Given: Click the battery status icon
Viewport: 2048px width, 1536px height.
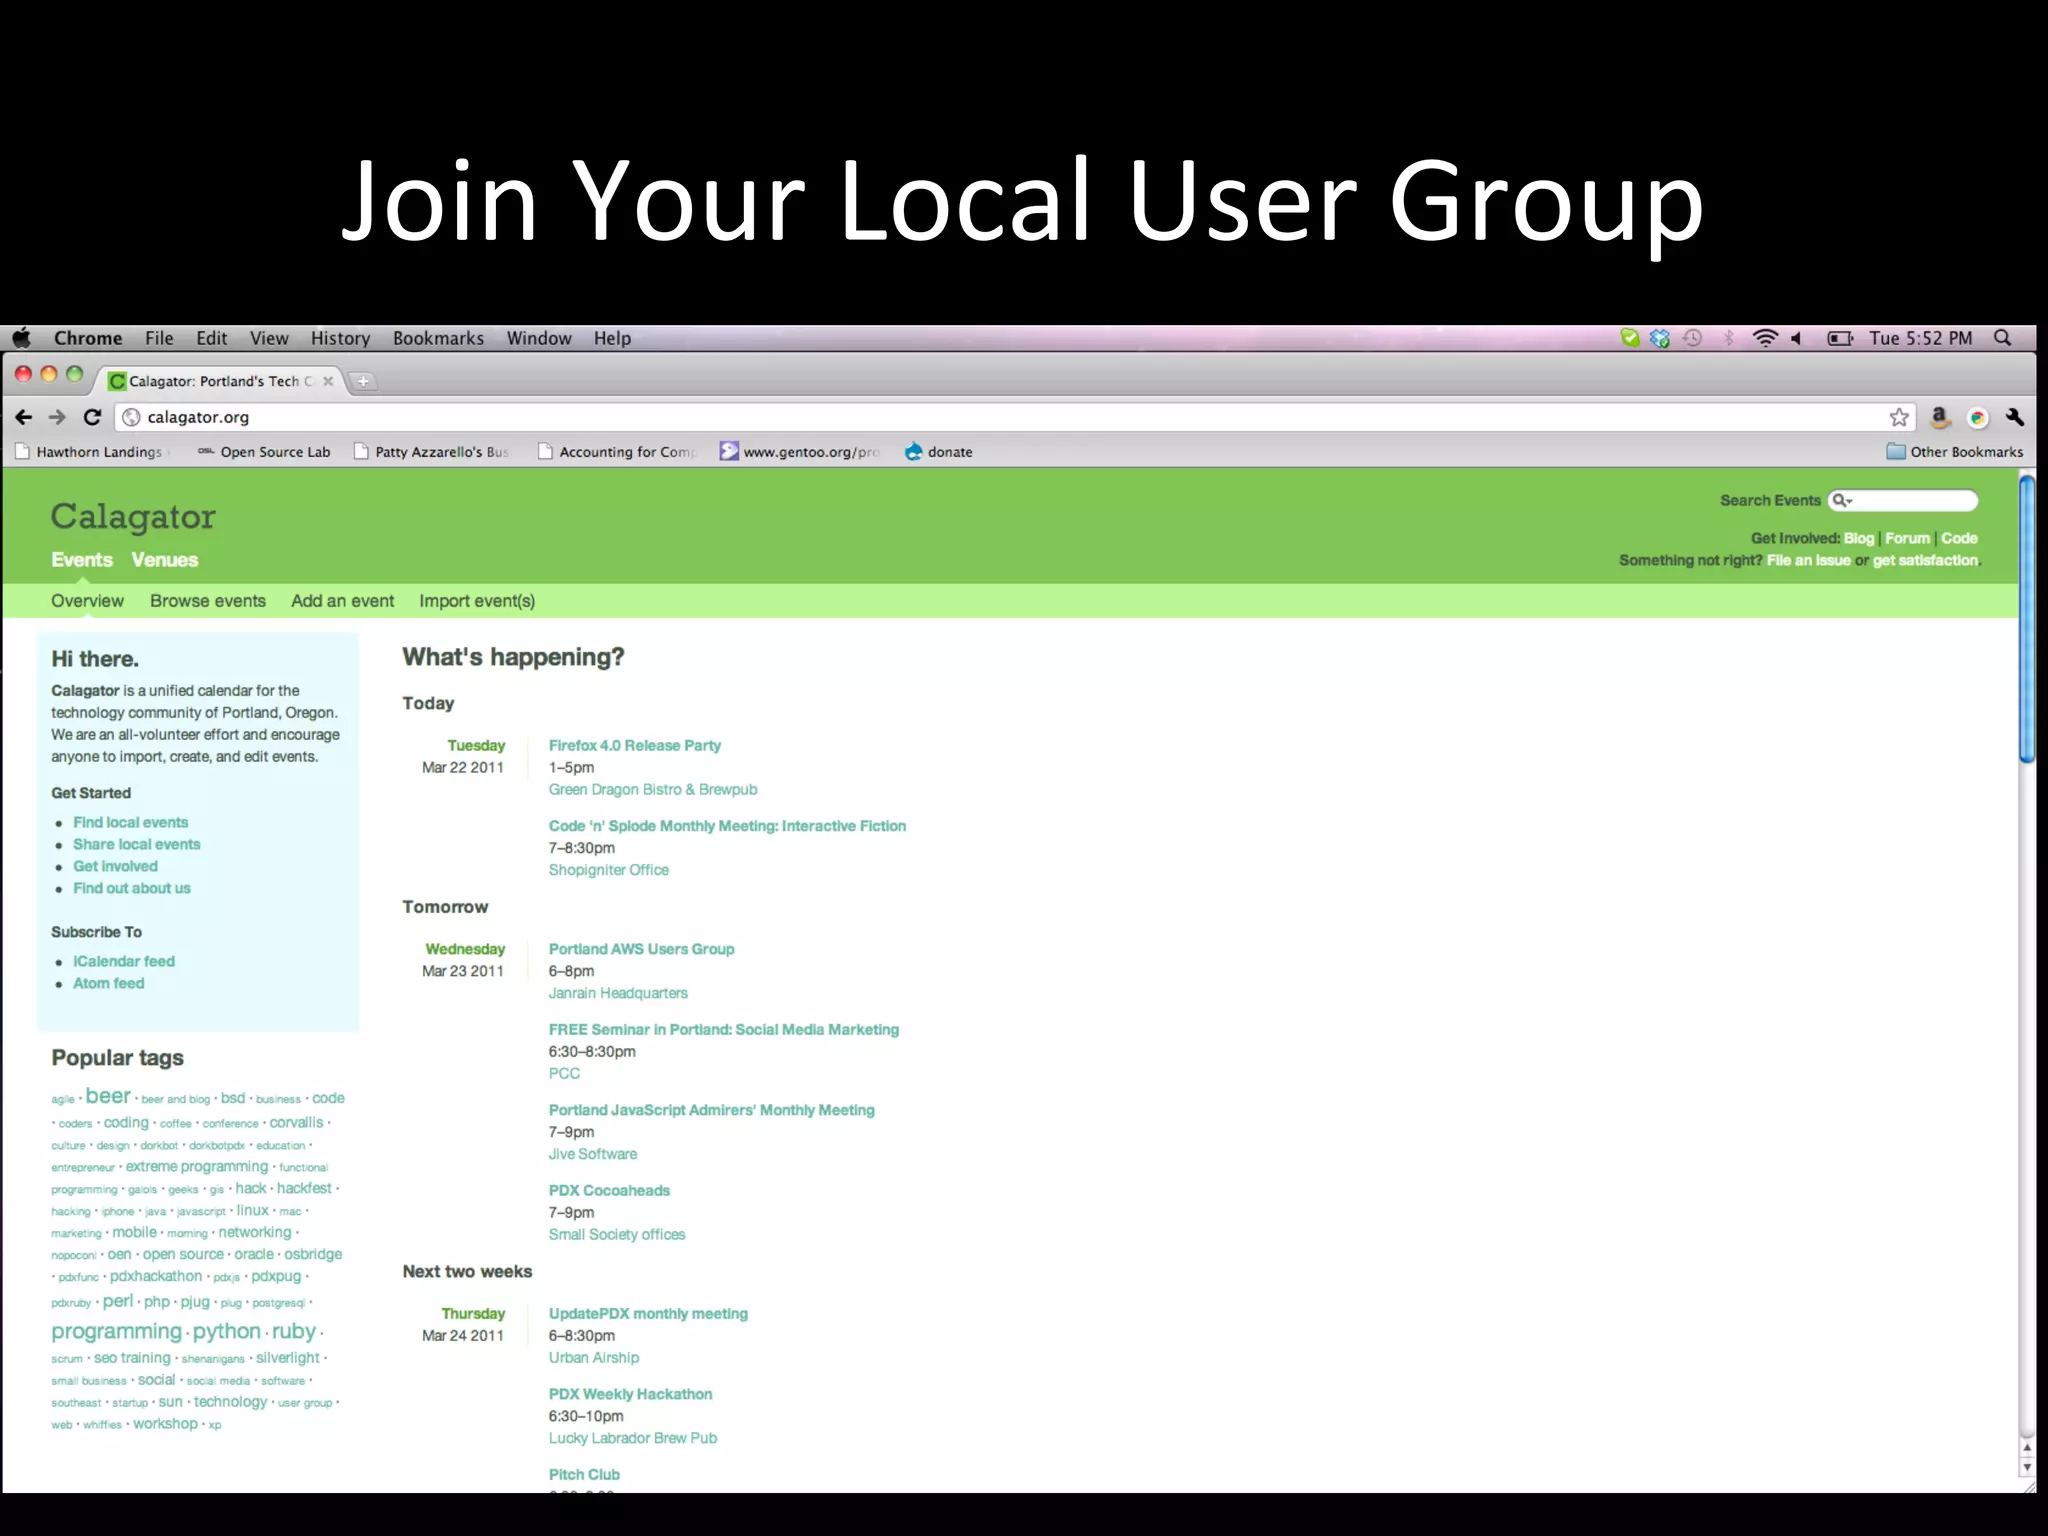Looking at the screenshot, I should [1840, 338].
